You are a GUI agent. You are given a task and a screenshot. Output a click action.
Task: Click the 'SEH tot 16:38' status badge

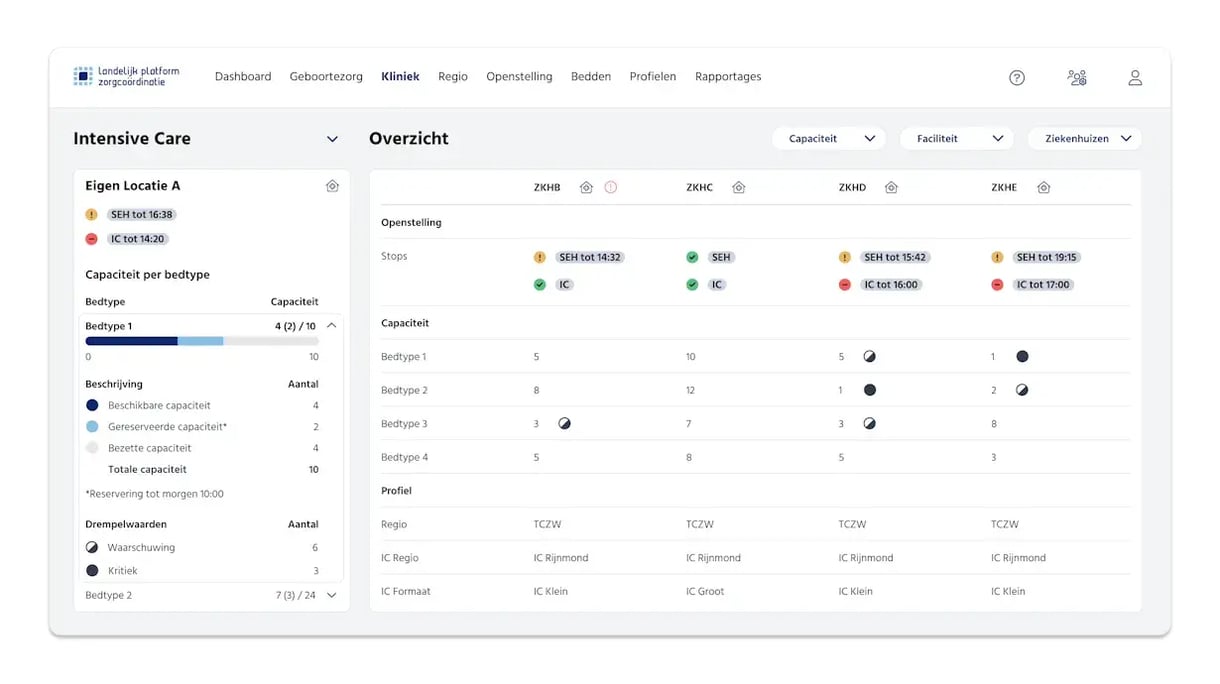point(142,215)
